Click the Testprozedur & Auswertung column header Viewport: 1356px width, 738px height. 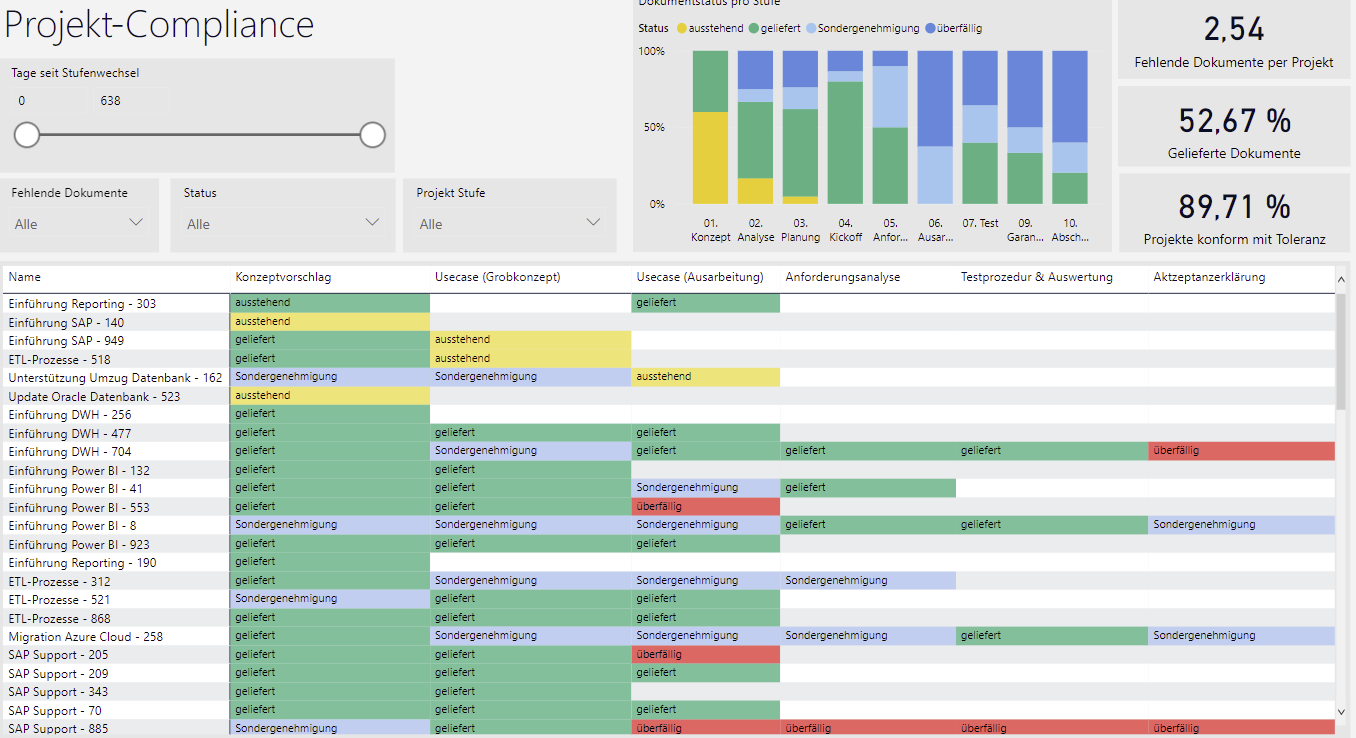pos(1036,277)
